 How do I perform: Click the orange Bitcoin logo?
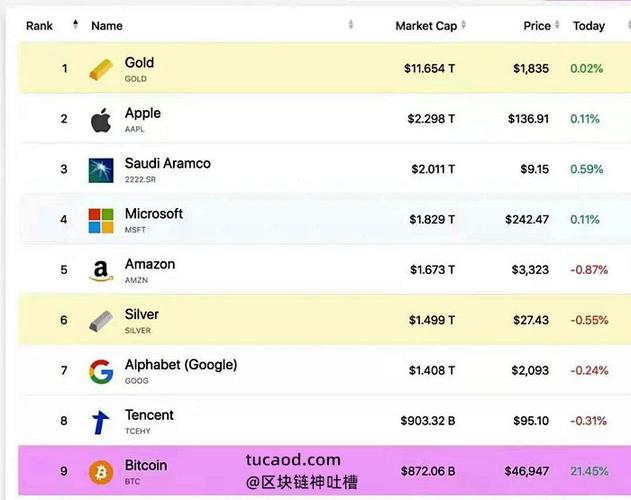click(x=101, y=472)
